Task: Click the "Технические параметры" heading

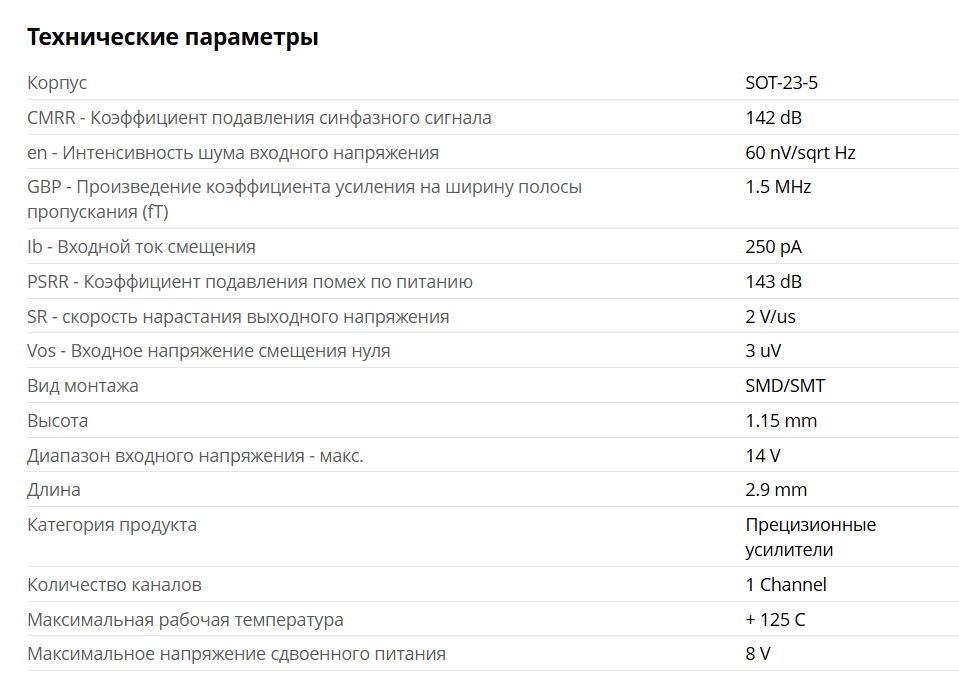Action: click(x=172, y=38)
